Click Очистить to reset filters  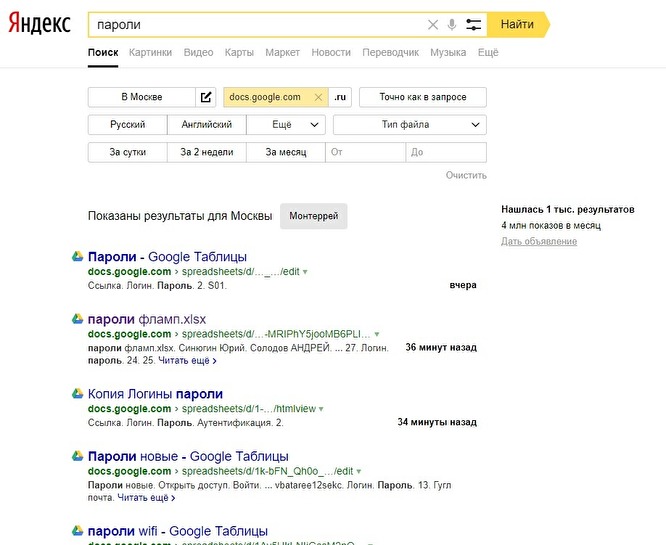tap(466, 175)
